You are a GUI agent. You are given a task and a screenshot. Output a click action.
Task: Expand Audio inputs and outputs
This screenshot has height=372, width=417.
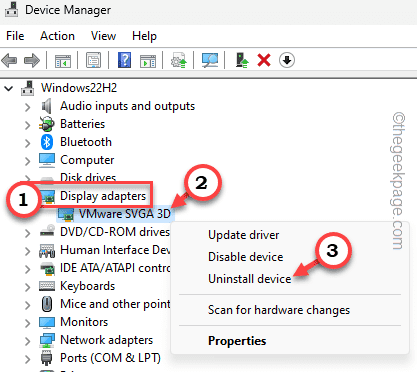click(27, 107)
